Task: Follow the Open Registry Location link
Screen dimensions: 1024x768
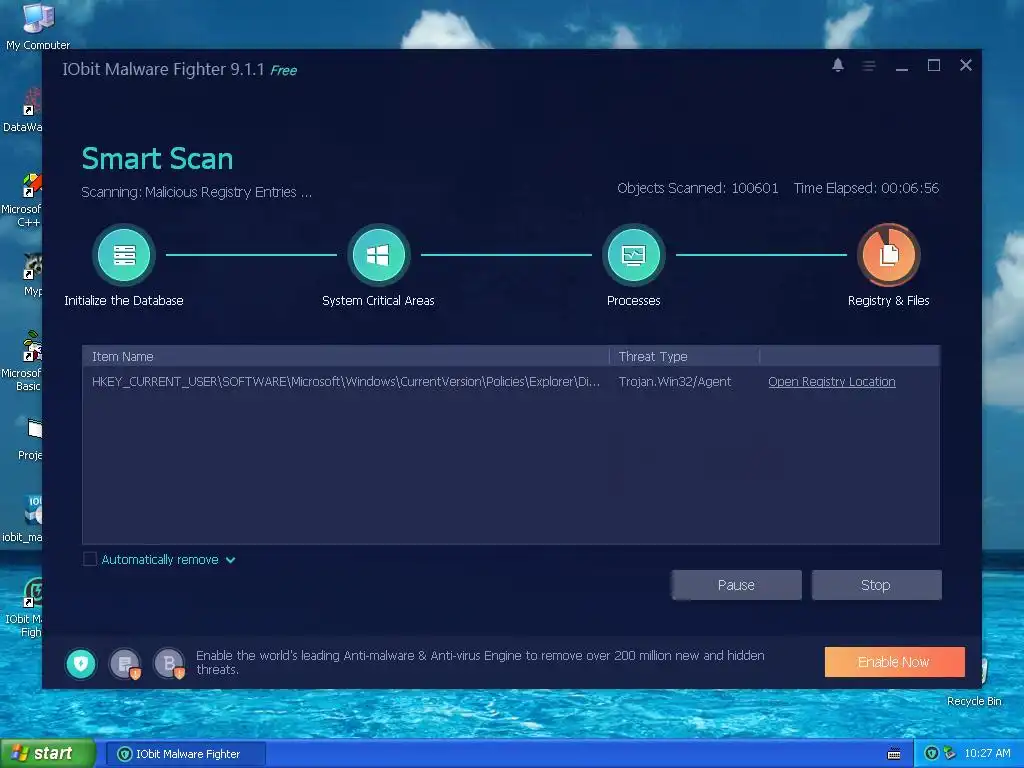Action: tap(831, 381)
